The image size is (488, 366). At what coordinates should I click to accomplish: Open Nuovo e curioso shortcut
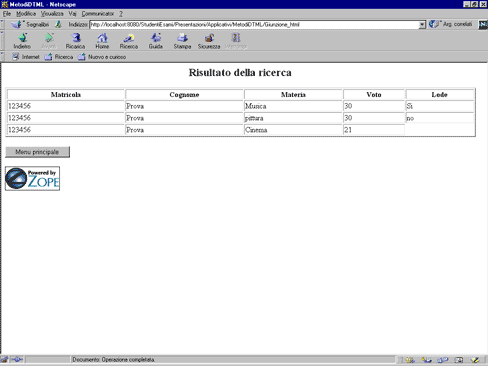tap(102, 57)
